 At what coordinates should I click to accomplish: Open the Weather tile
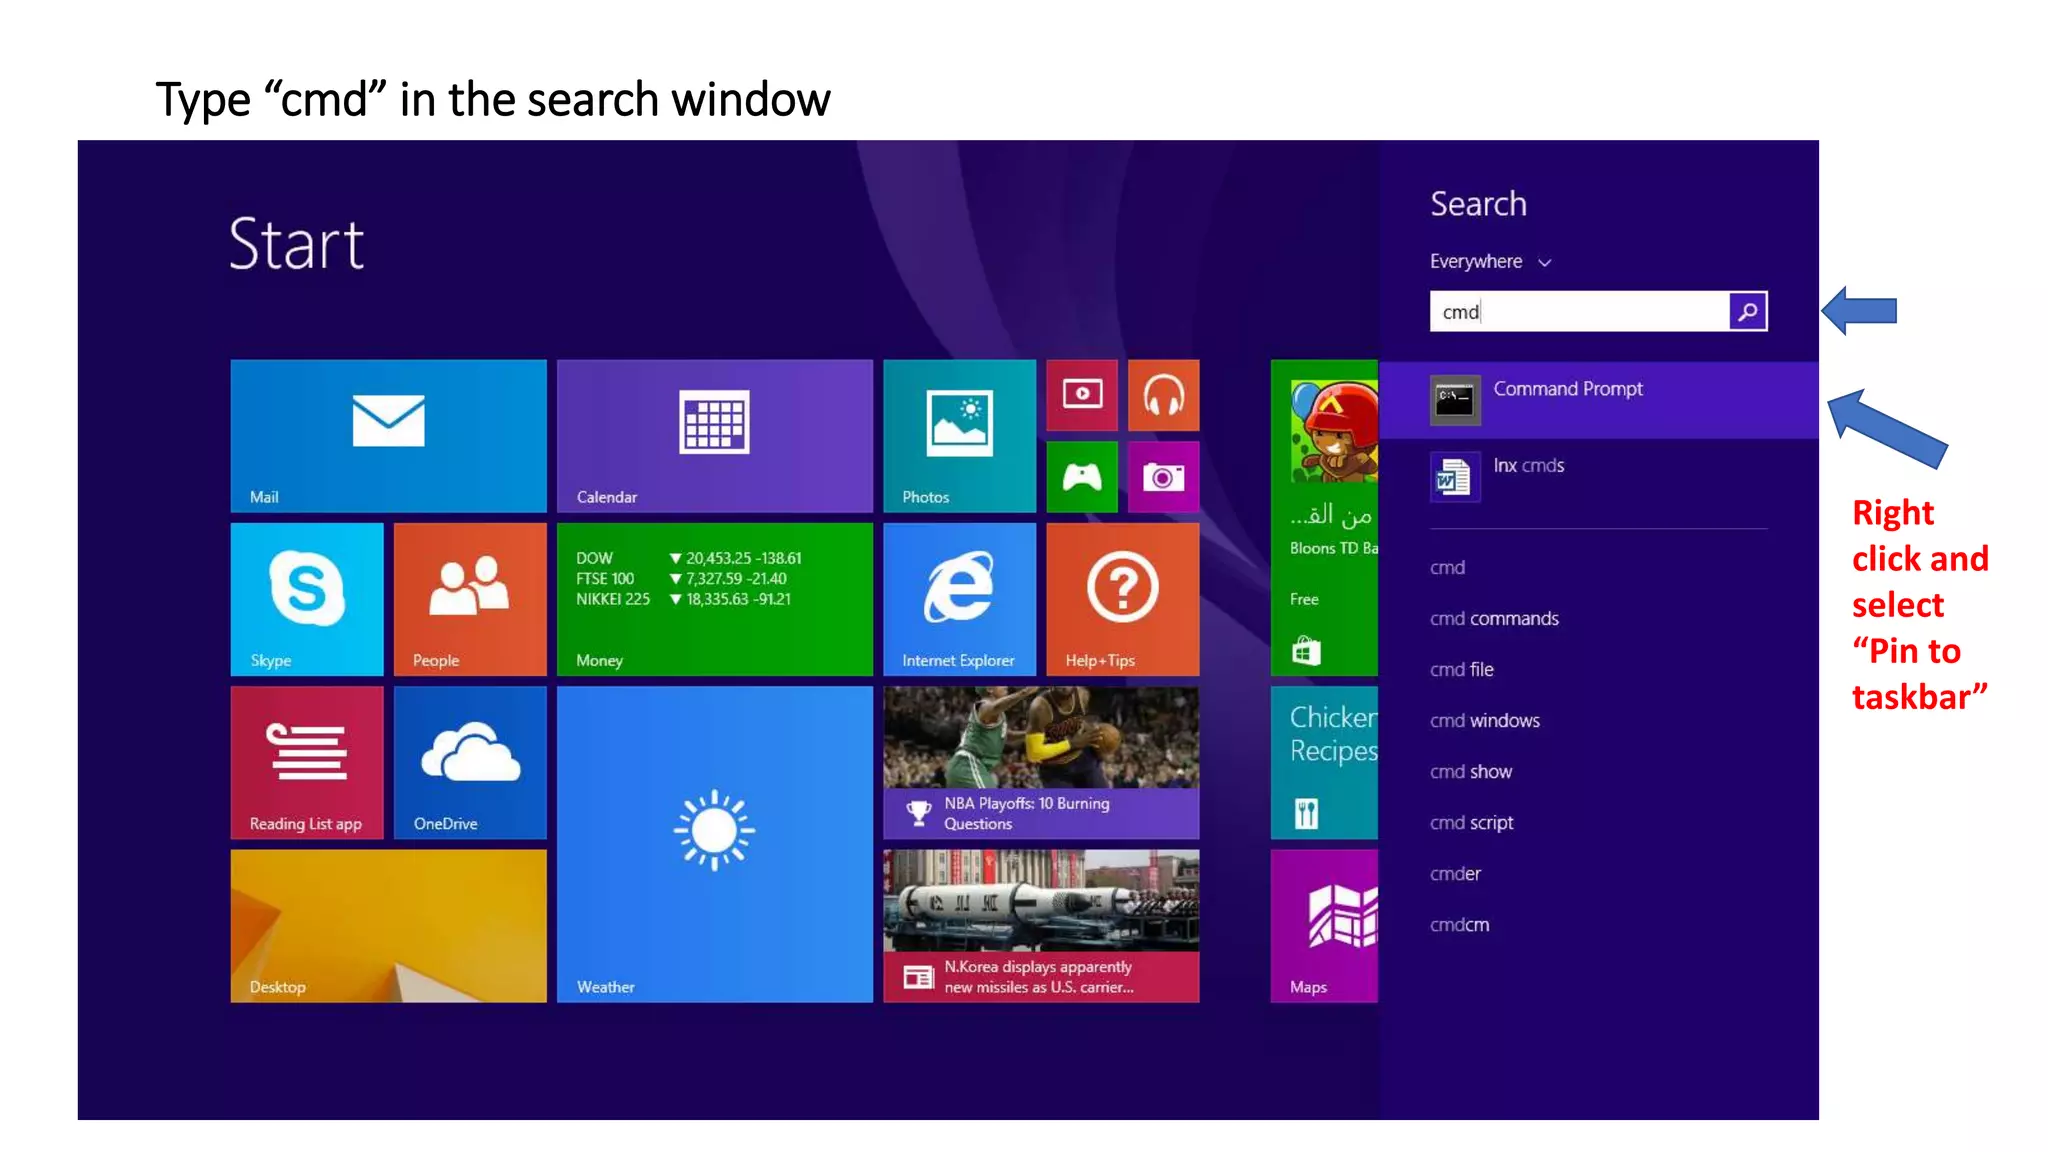point(714,844)
